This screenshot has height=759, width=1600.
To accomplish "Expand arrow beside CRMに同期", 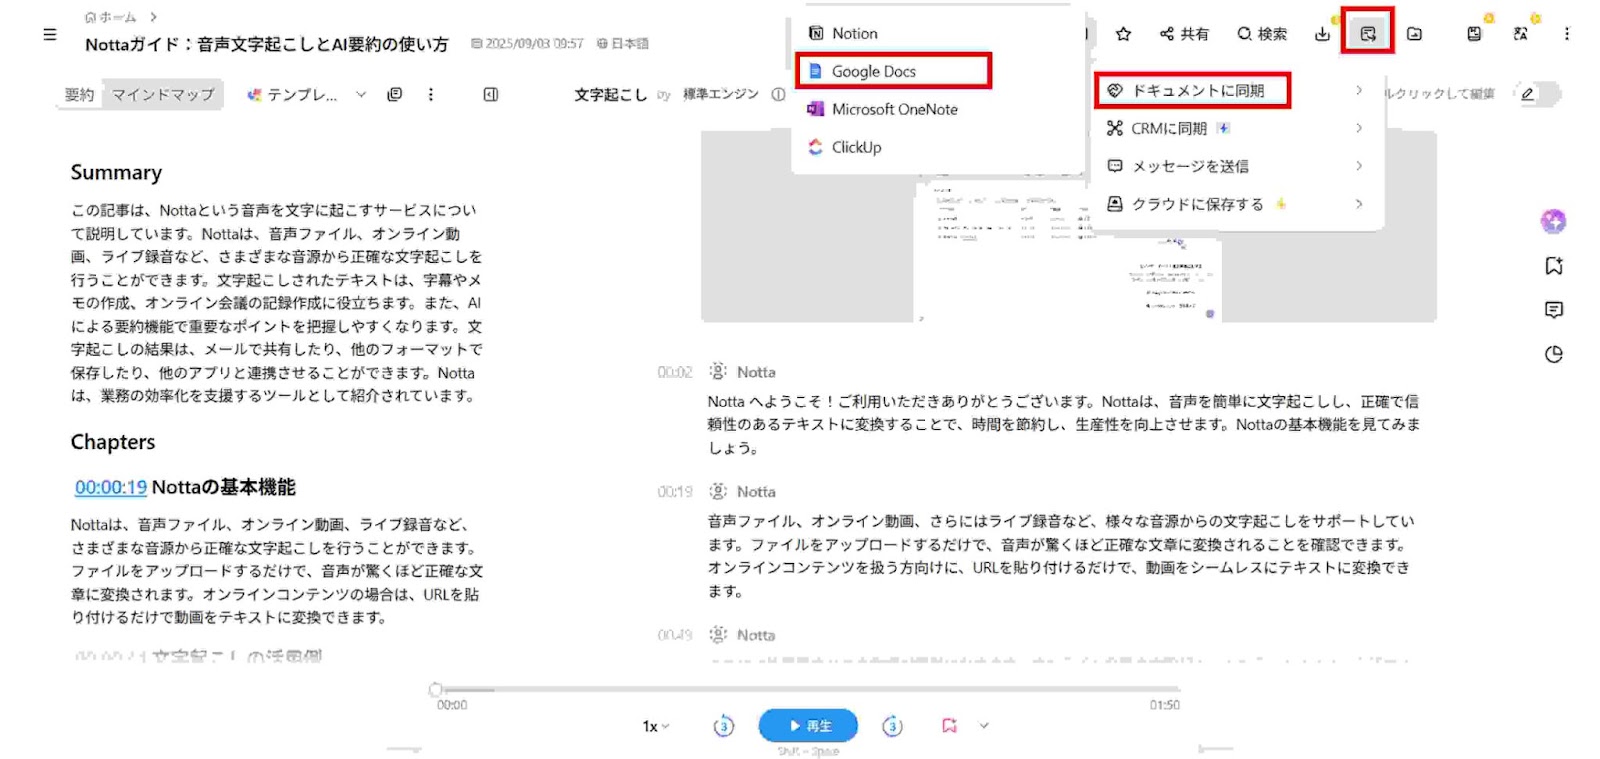I will tap(1358, 128).
